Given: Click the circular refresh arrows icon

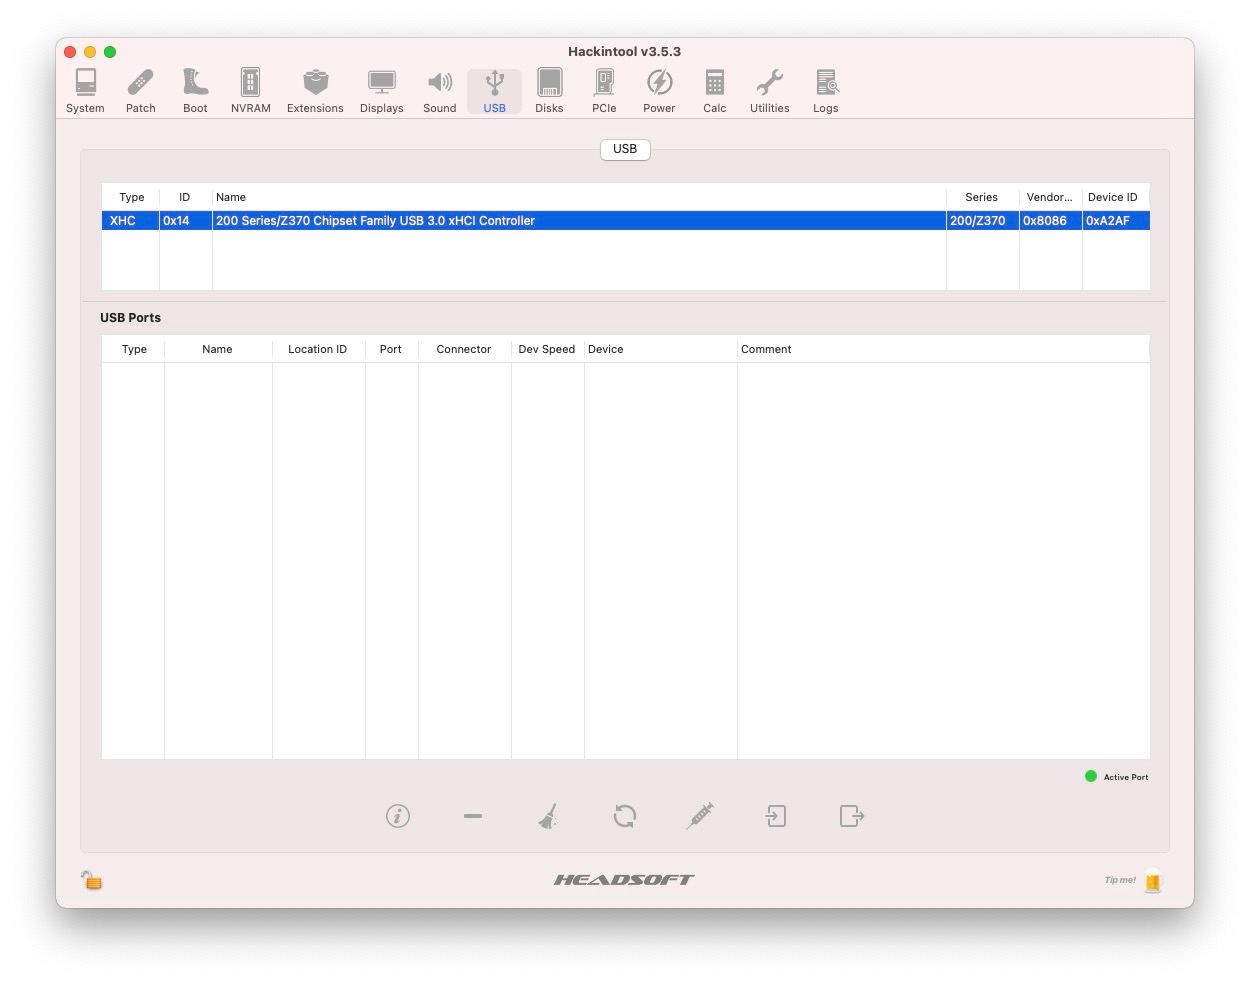Looking at the screenshot, I should pos(625,816).
